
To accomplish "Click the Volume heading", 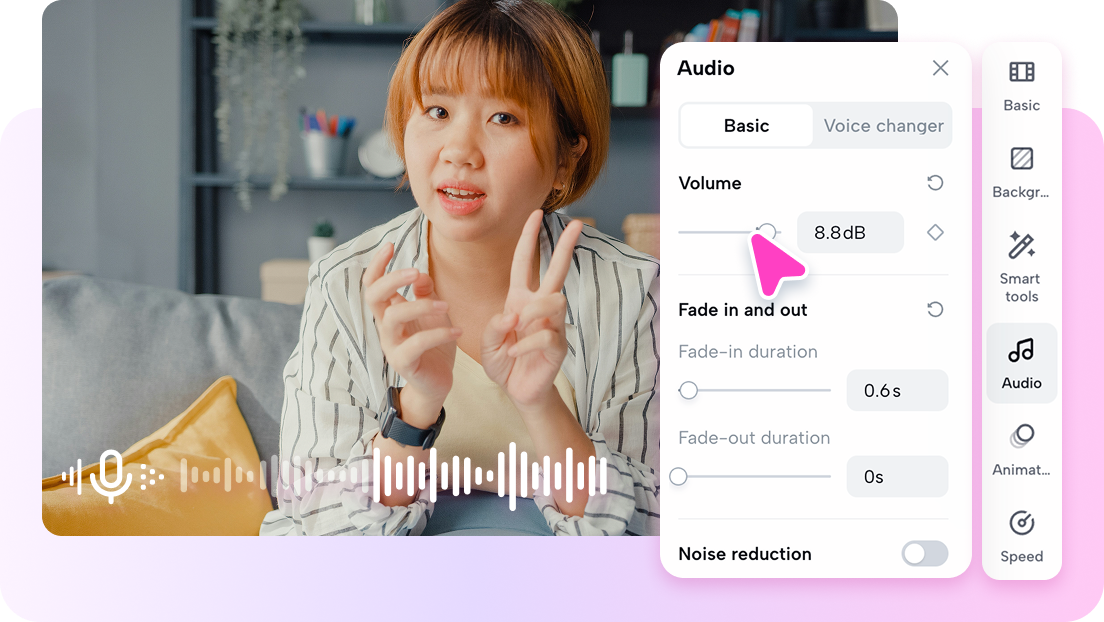I will click(x=710, y=183).
